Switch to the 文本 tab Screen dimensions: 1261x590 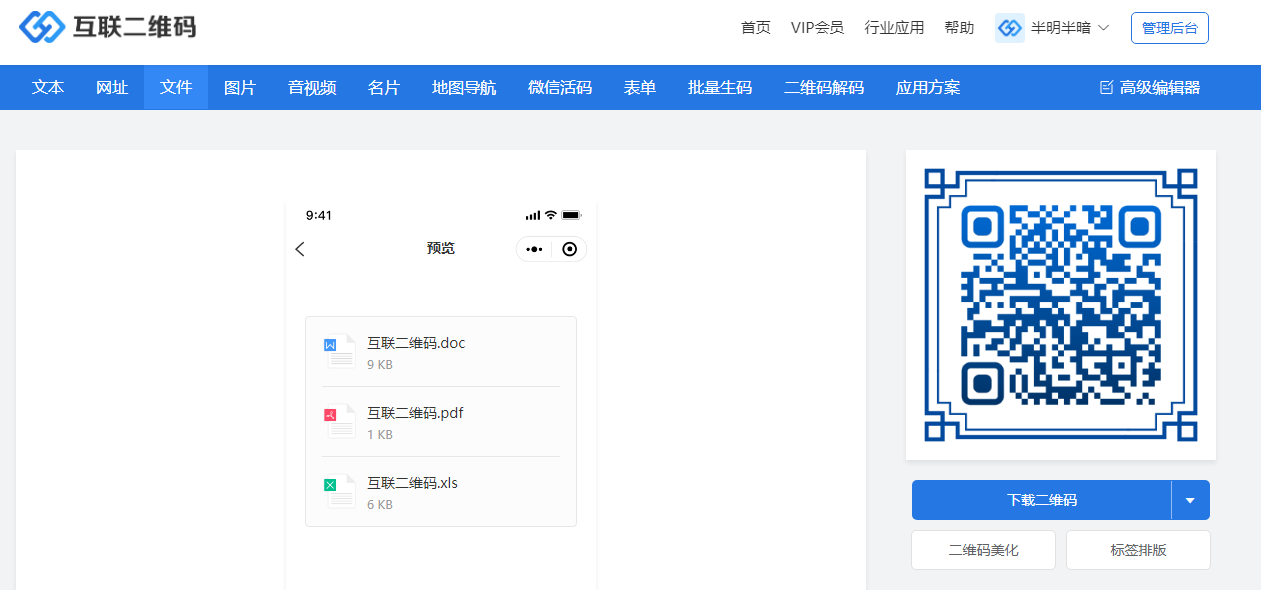pos(48,88)
